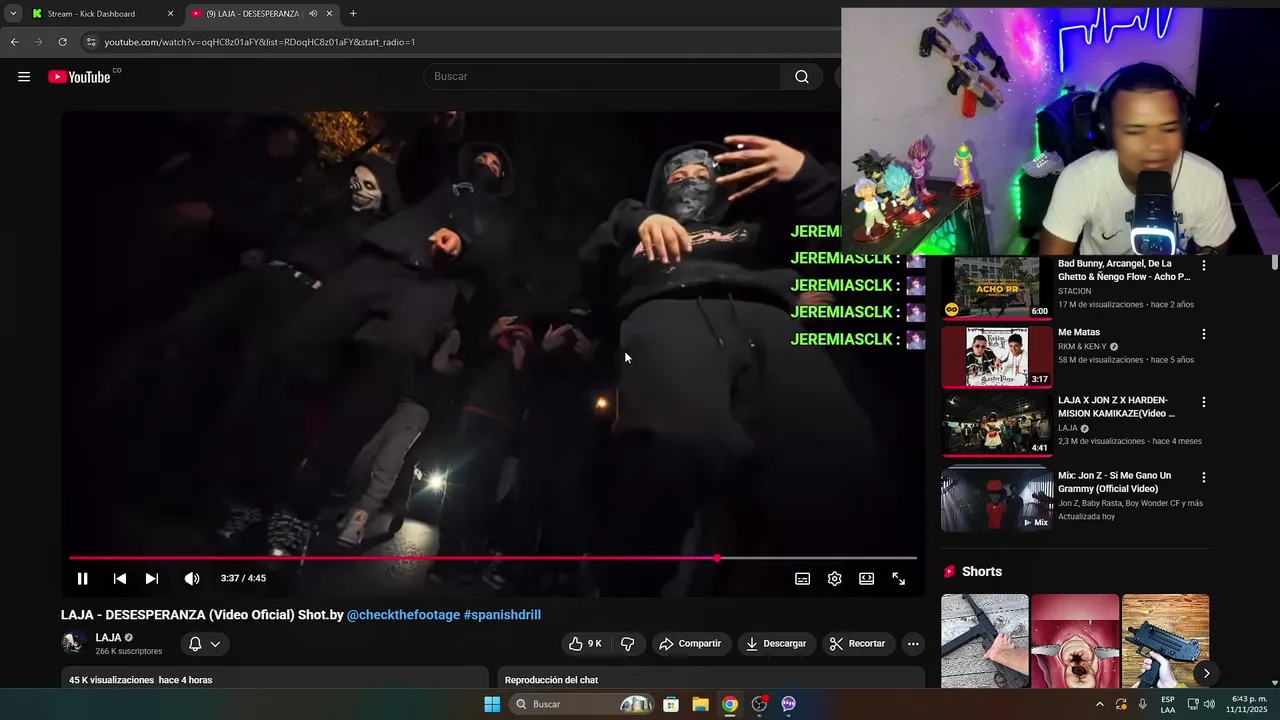This screenshot has height=720, width=1280.
Task: Open Chrome from the taskbar
Action: click(x=730, y=704)
